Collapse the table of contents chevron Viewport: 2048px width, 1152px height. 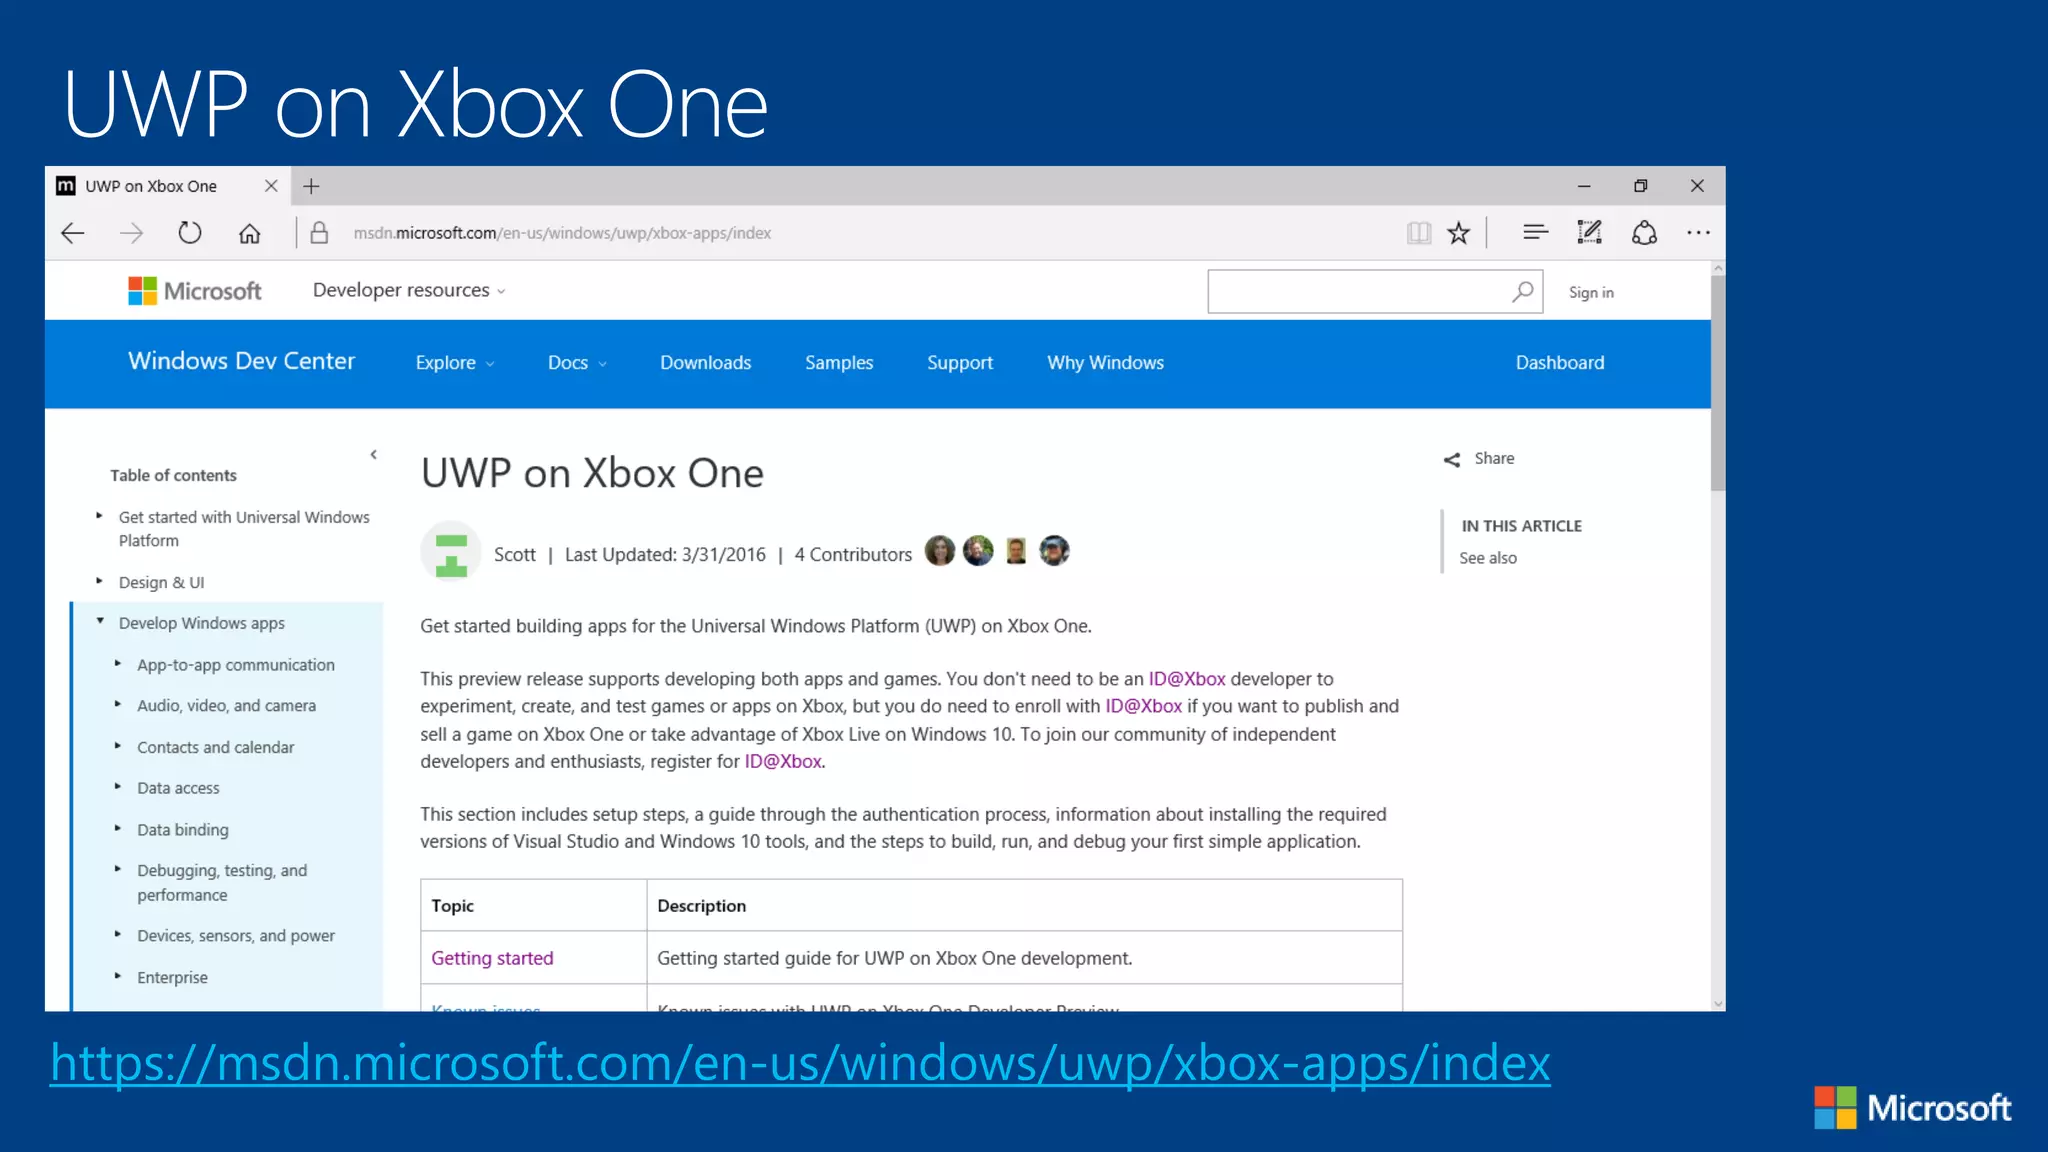374,455
